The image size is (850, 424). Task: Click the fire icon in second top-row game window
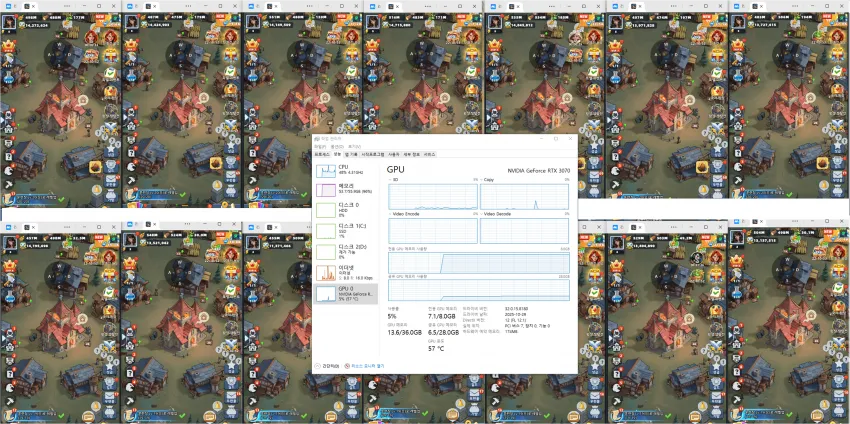(x=216, y=164)
